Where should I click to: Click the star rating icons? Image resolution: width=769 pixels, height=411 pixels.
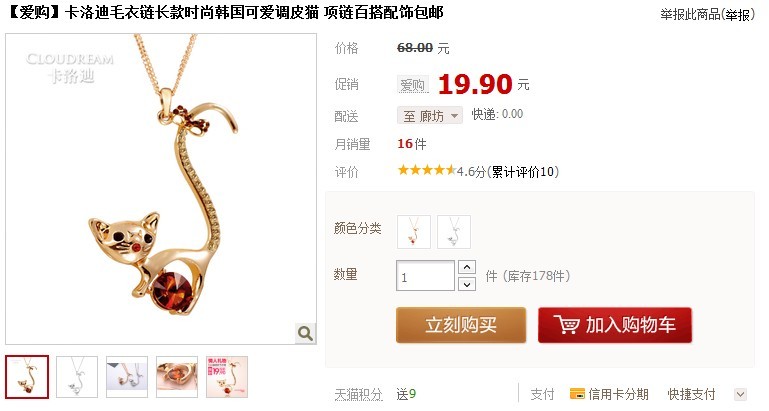pos(426,171)
